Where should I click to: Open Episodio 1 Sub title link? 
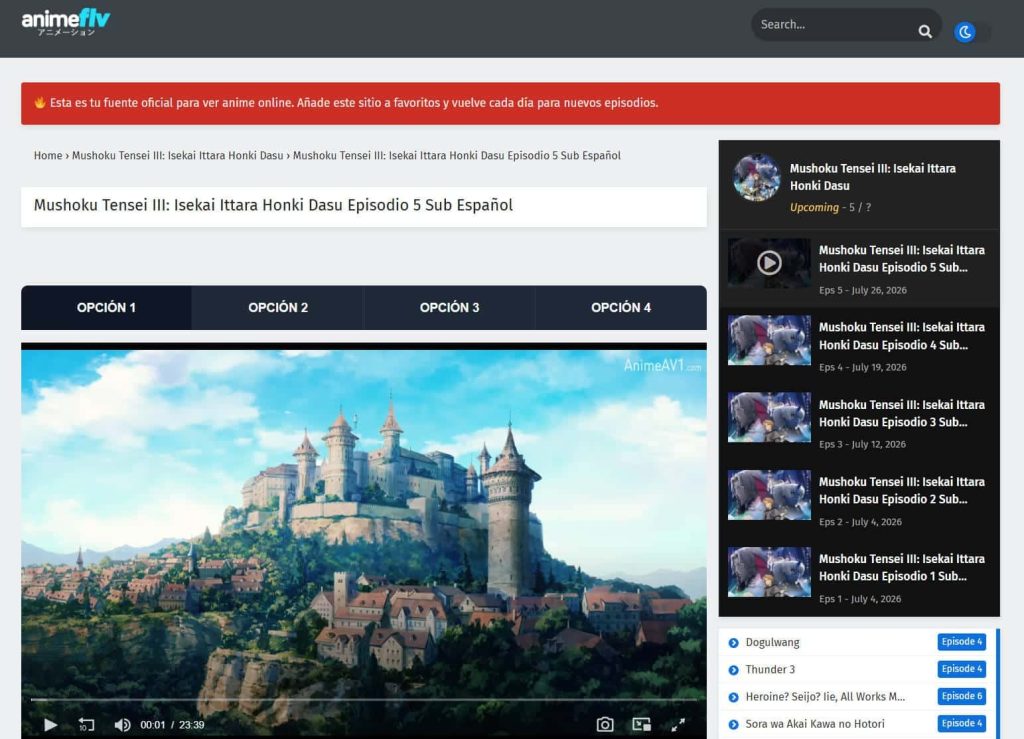[901, 567]
